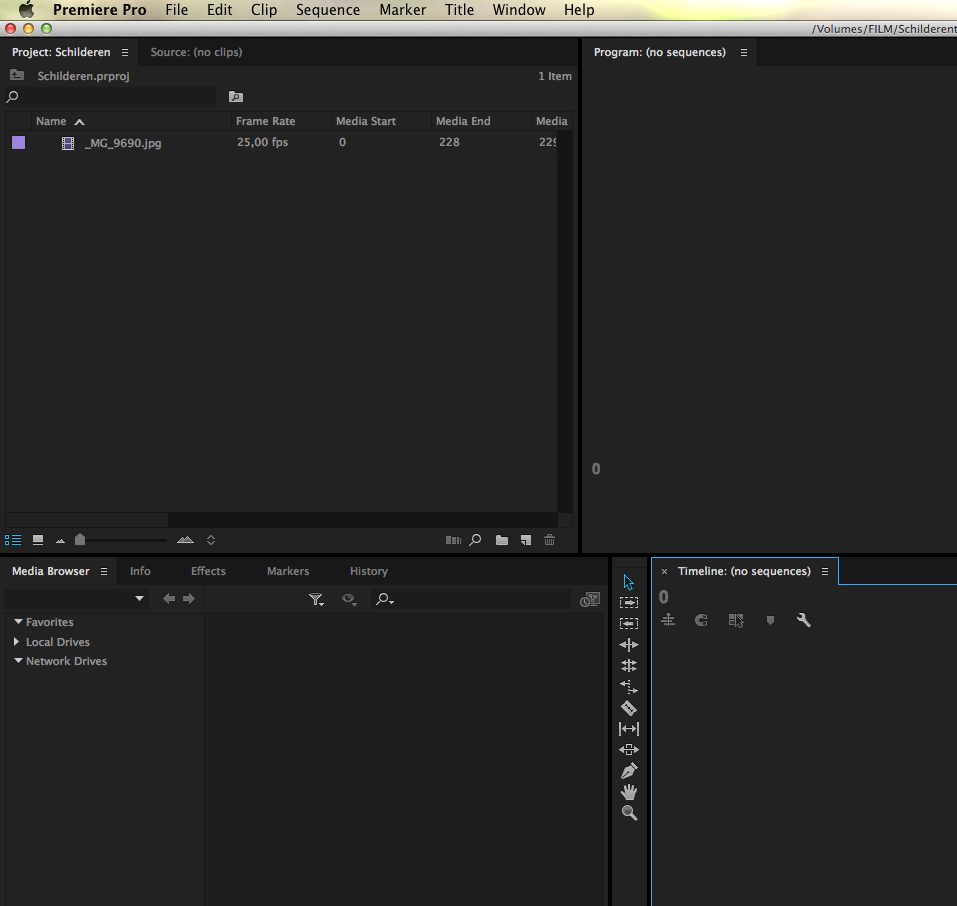Open the Apple menu
The height and width of the screenshot is (906, 957).
point(26,10)
